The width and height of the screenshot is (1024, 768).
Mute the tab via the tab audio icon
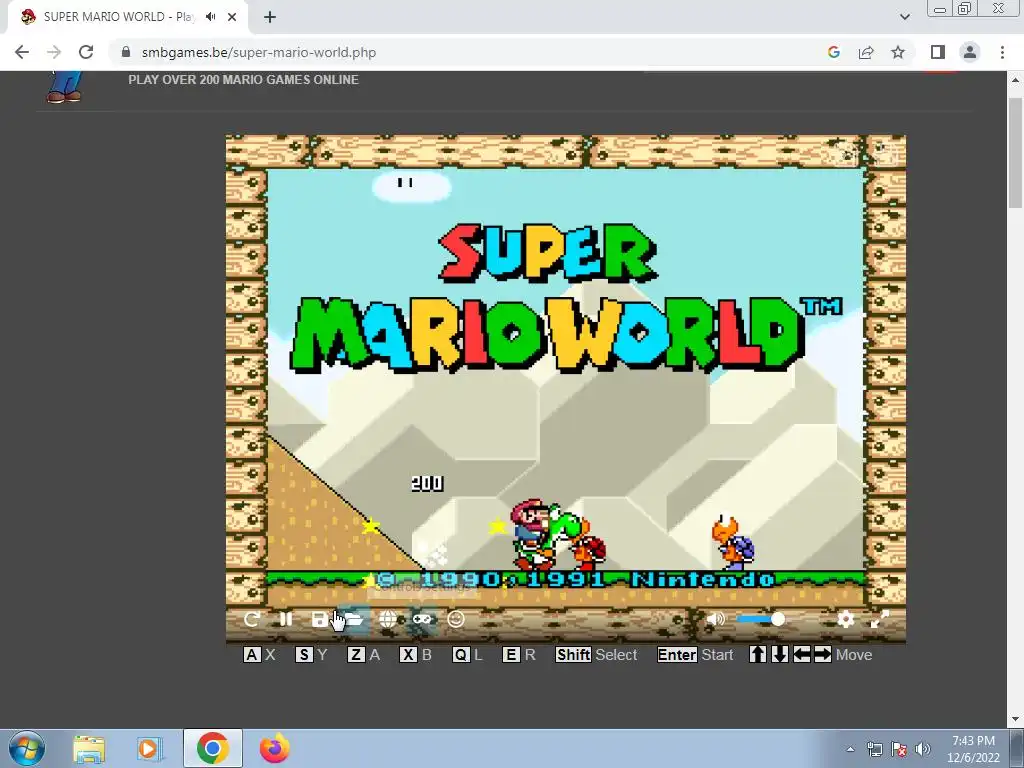tap(210, 17)
